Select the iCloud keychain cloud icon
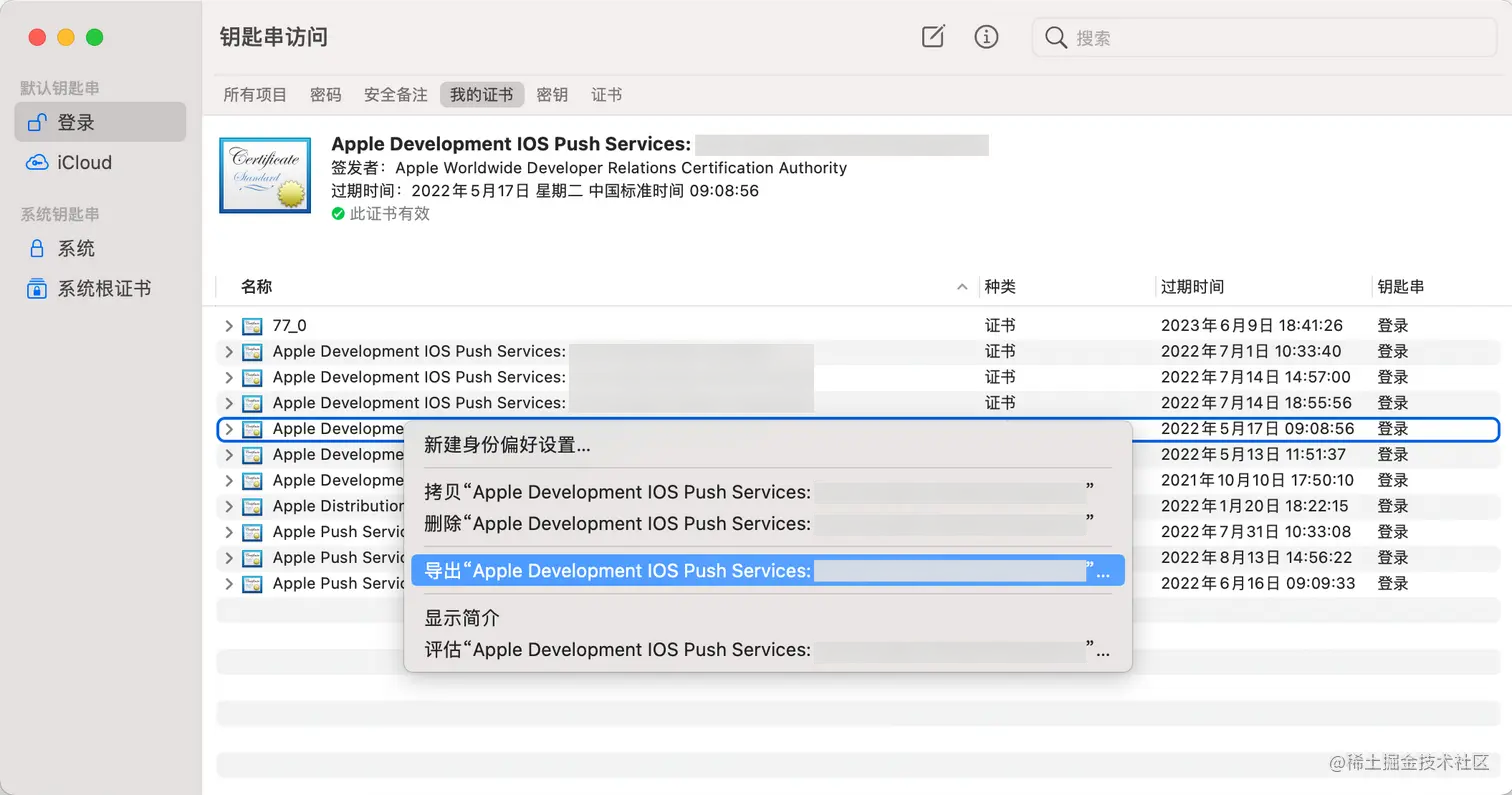 [37, 163]
